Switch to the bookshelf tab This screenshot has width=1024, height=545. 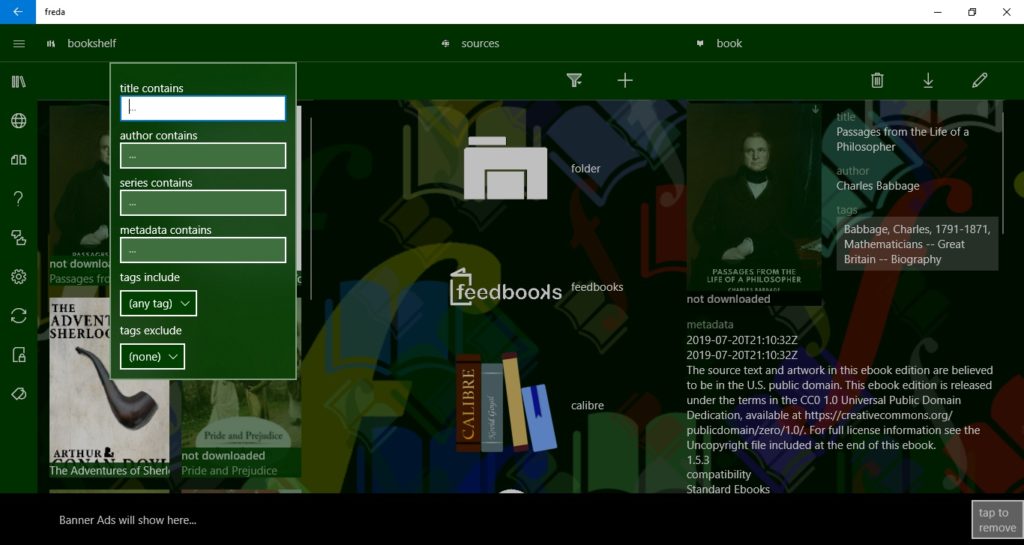tap(82, 44)
